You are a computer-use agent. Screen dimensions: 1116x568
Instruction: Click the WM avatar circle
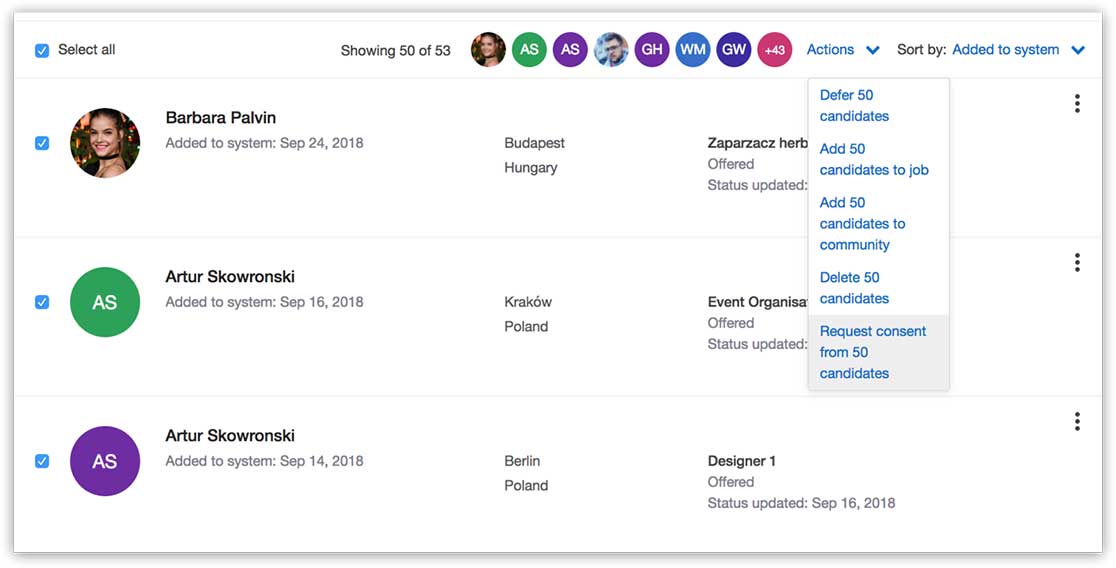(692, 50)
